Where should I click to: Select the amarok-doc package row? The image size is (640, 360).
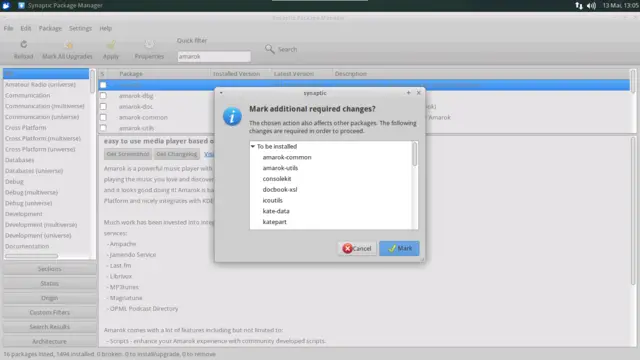(136, 107)
